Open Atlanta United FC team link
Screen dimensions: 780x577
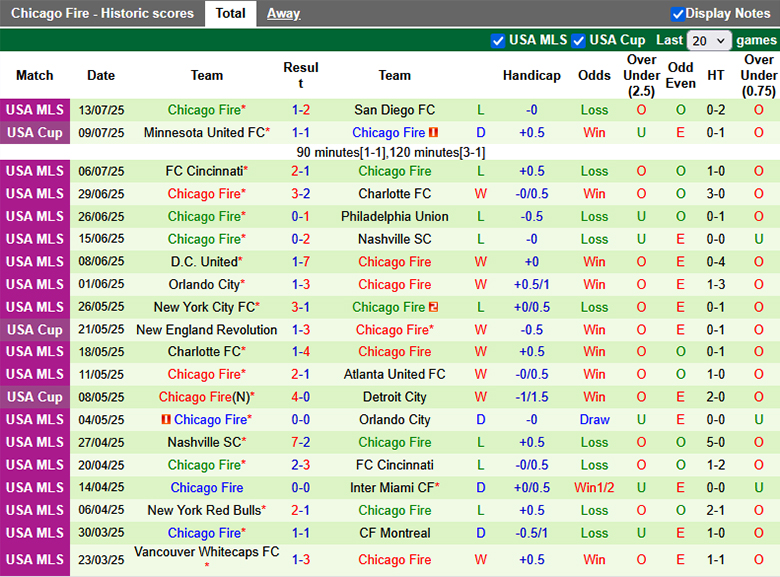point(394,374)
